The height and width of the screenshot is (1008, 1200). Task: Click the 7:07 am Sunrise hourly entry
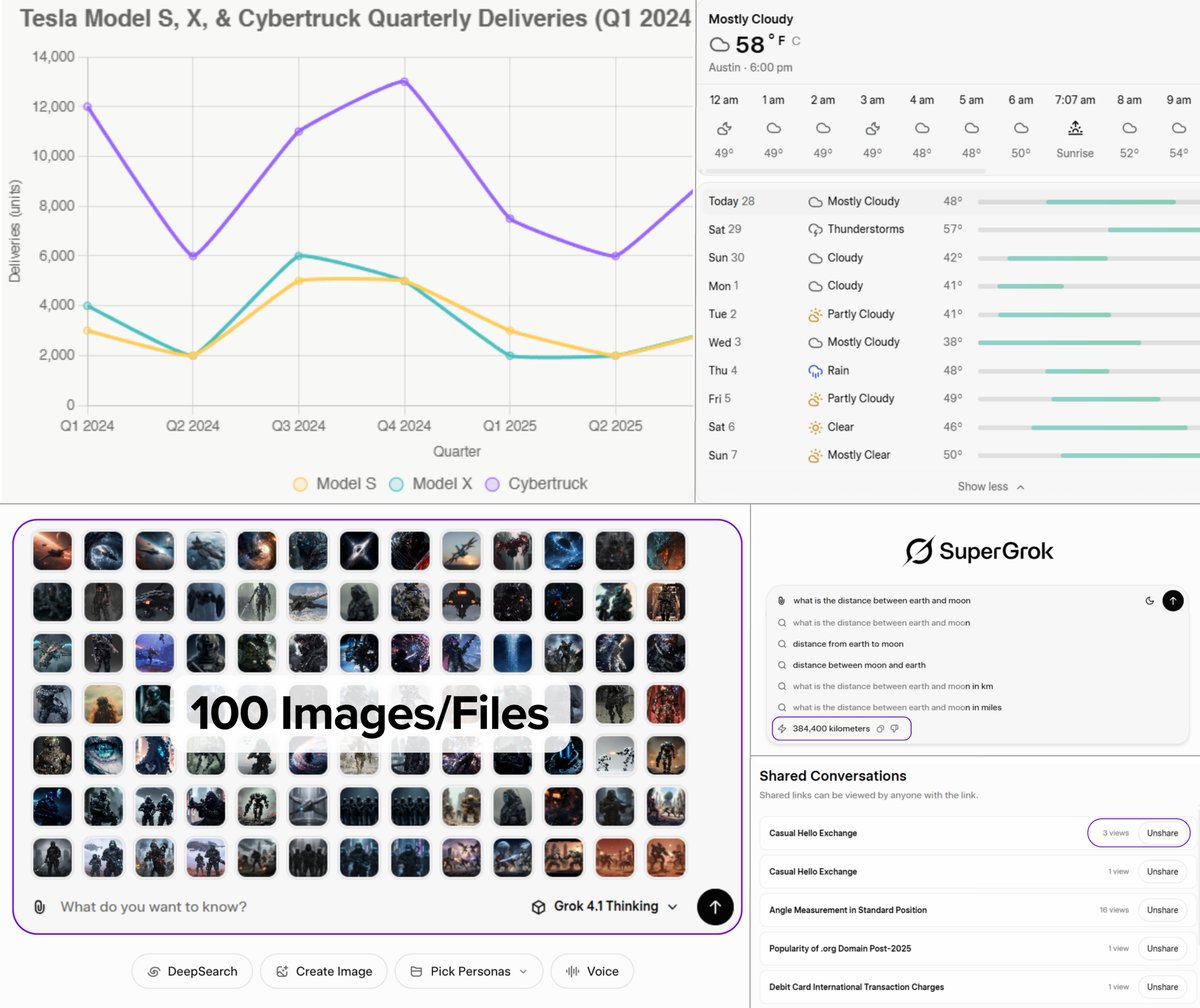[x=1074, y=127]
